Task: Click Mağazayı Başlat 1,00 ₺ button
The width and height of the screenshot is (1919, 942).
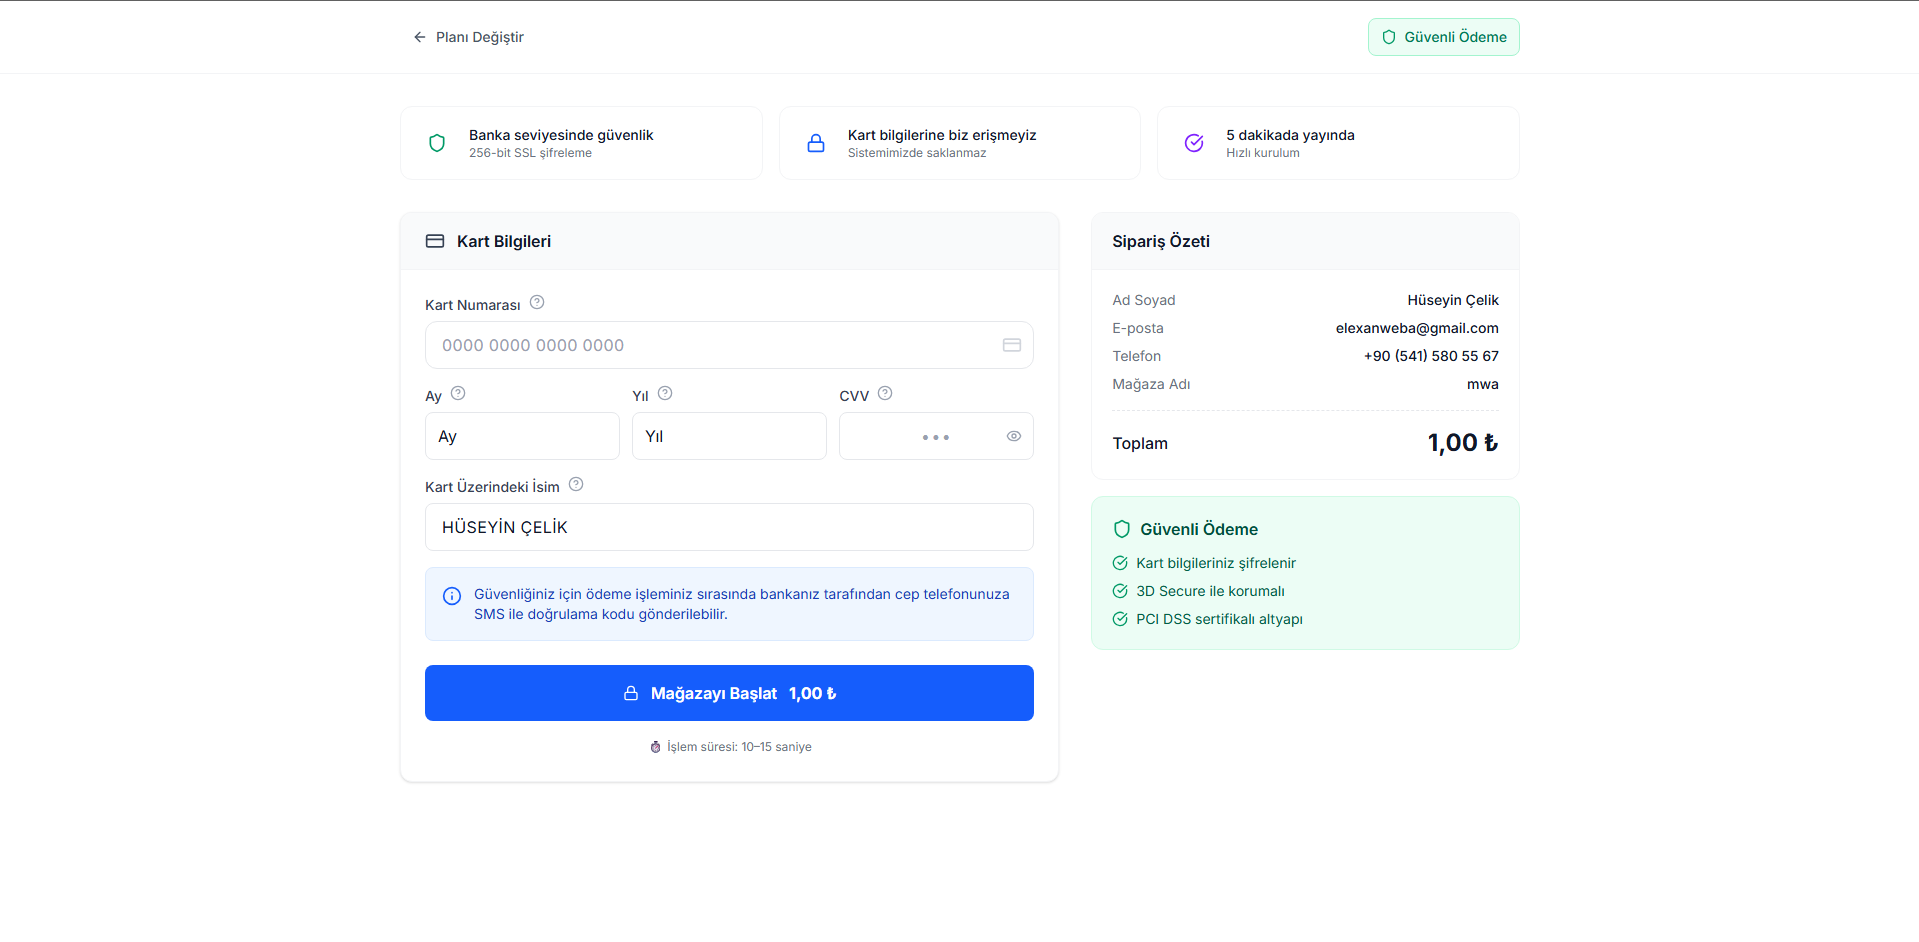Action: click(x=729, y=693)
